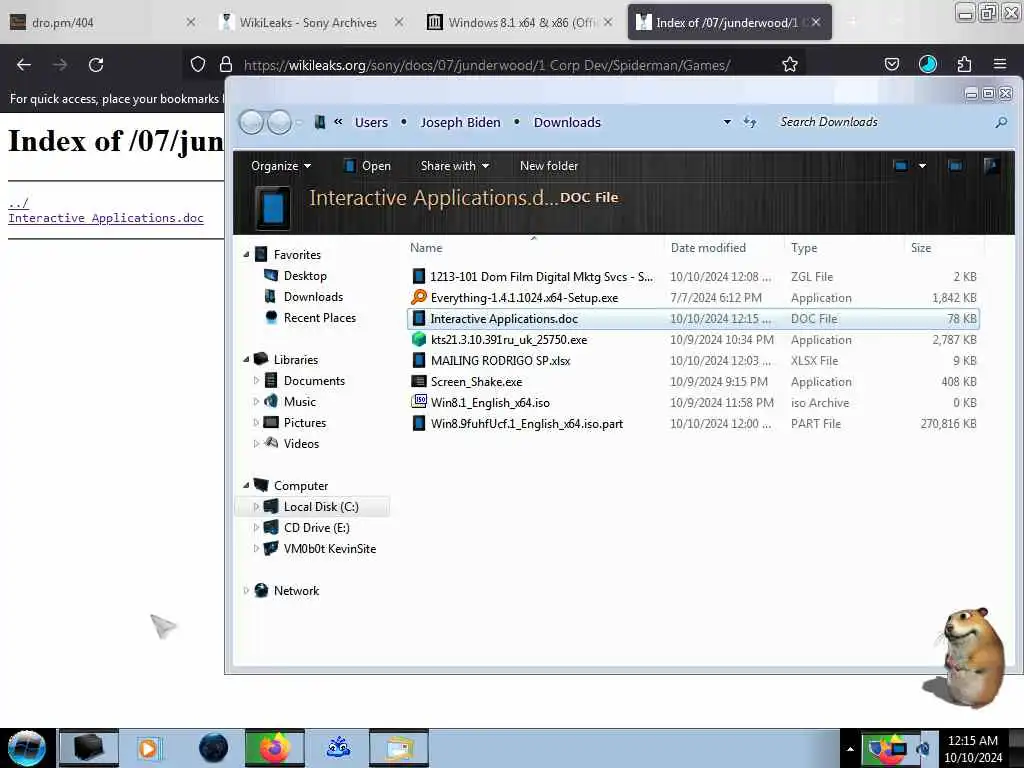Open the Interactive_Applications.doc link
The image size is (1024, 768).
106,218
